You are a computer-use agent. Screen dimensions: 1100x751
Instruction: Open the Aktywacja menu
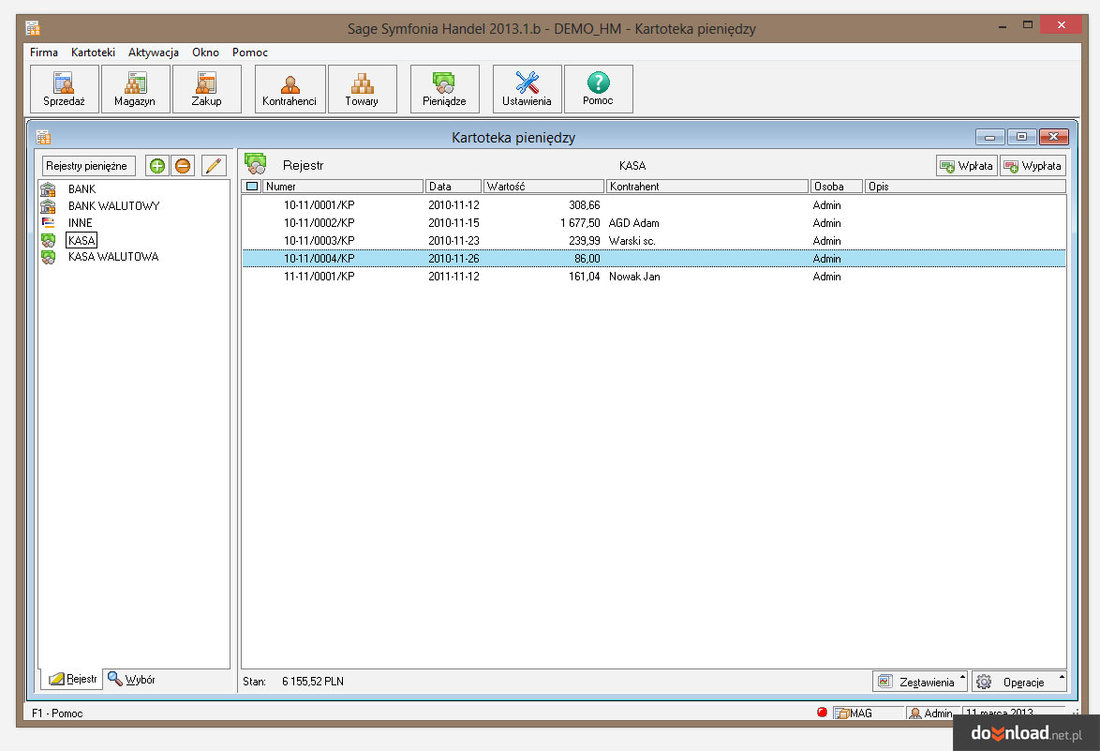[x=153, y=53]
